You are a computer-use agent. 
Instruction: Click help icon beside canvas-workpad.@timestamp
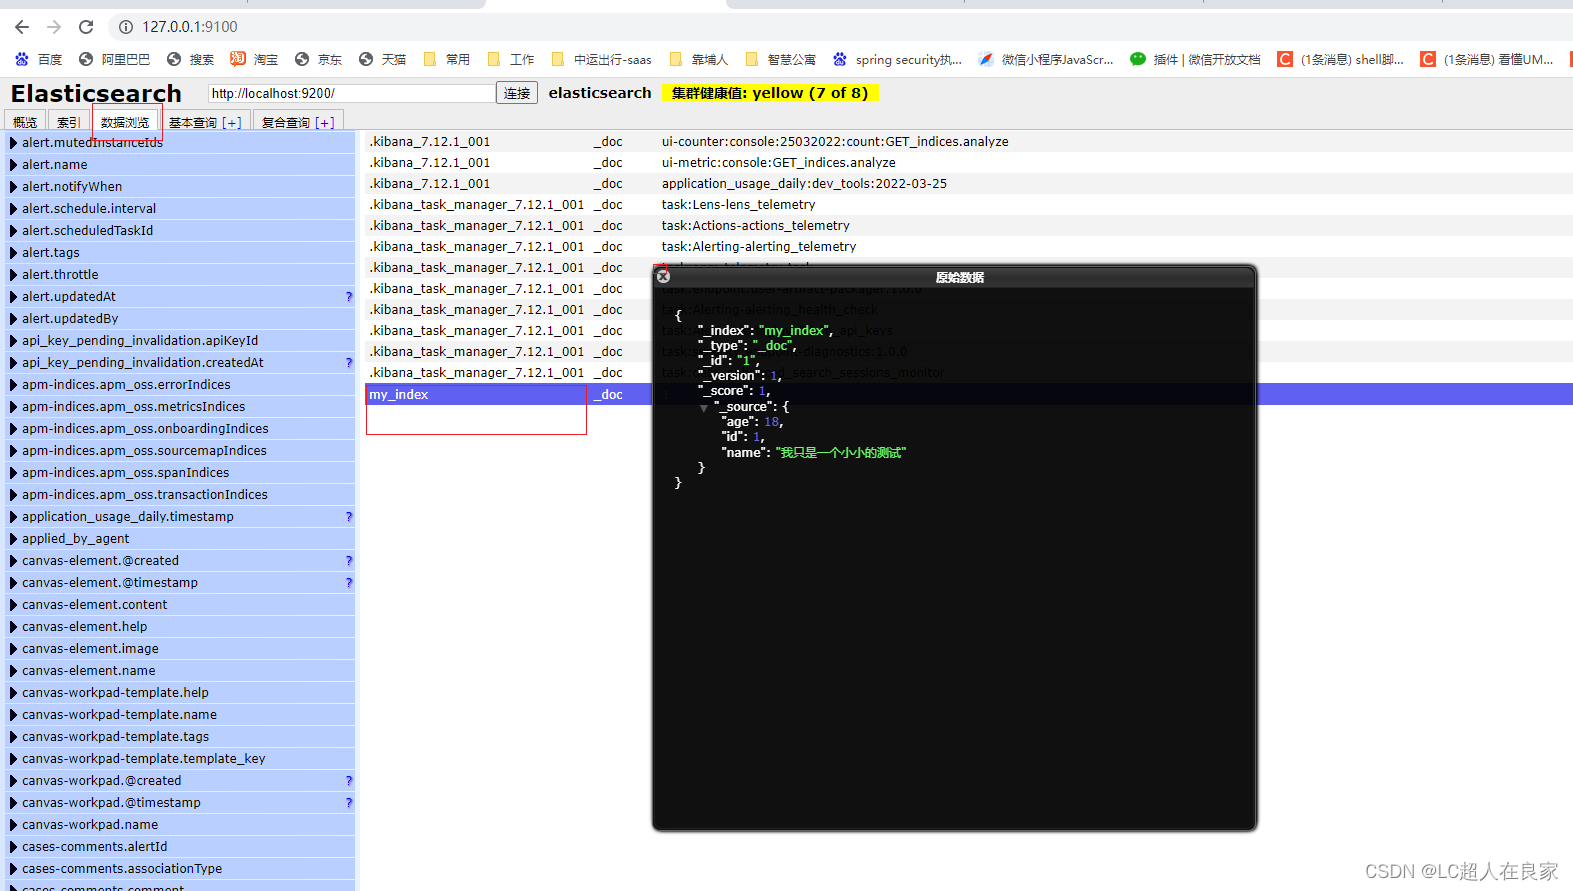[x=349, y=803]
